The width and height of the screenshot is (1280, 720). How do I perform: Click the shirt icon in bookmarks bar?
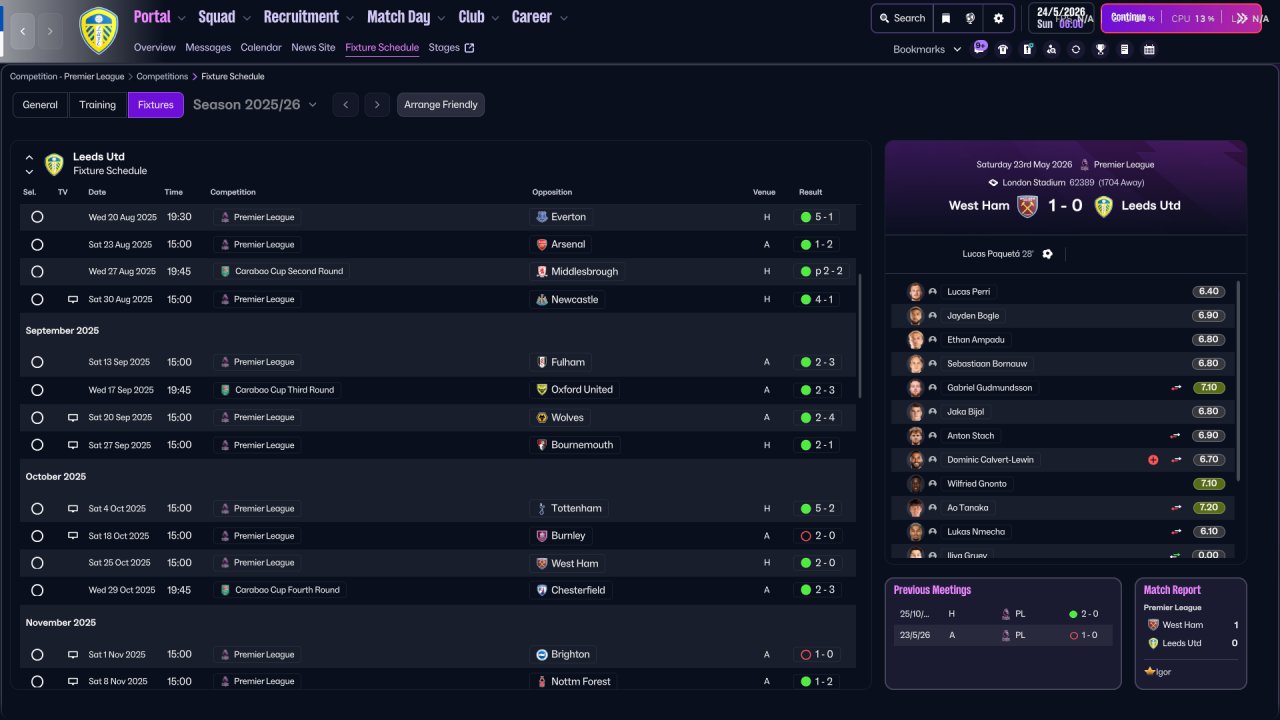(1003, 49)
